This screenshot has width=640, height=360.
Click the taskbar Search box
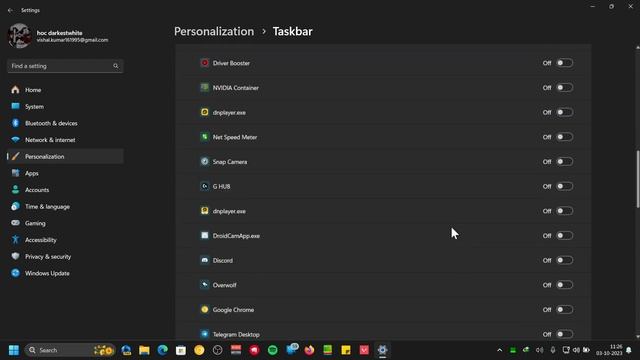70,350
